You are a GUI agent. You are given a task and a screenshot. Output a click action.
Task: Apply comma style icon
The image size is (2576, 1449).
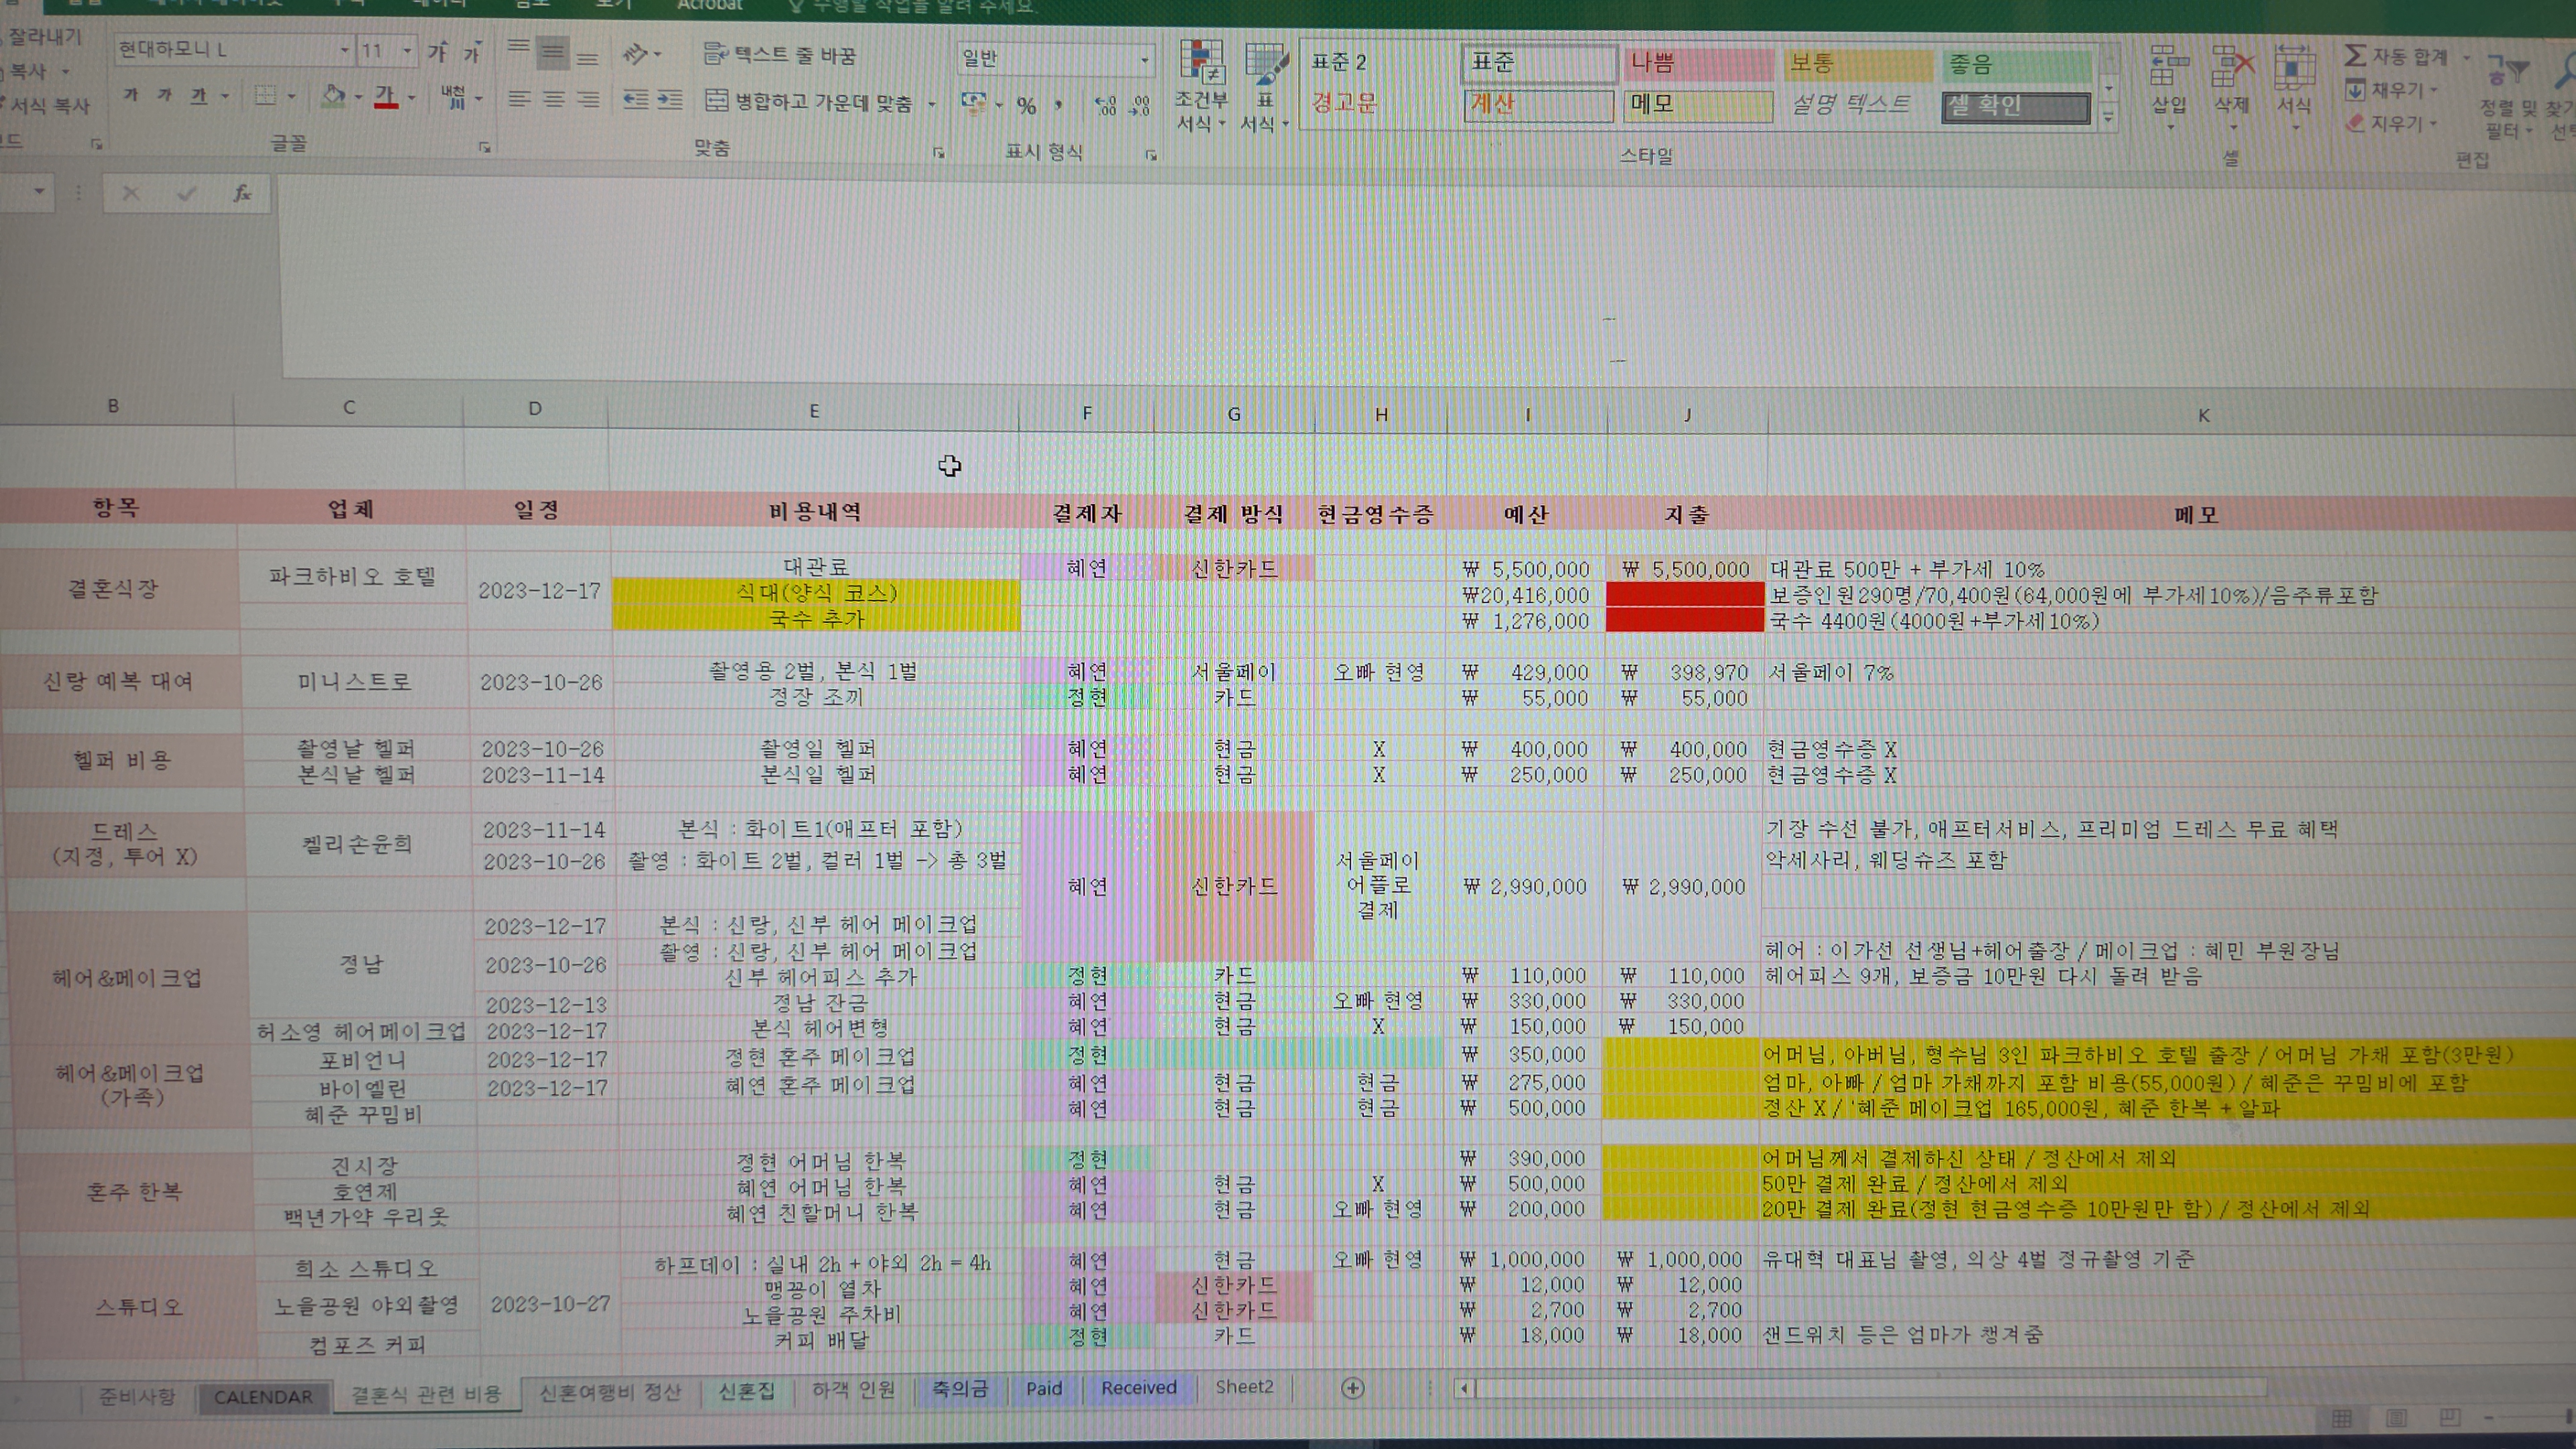coord(1058,104)
